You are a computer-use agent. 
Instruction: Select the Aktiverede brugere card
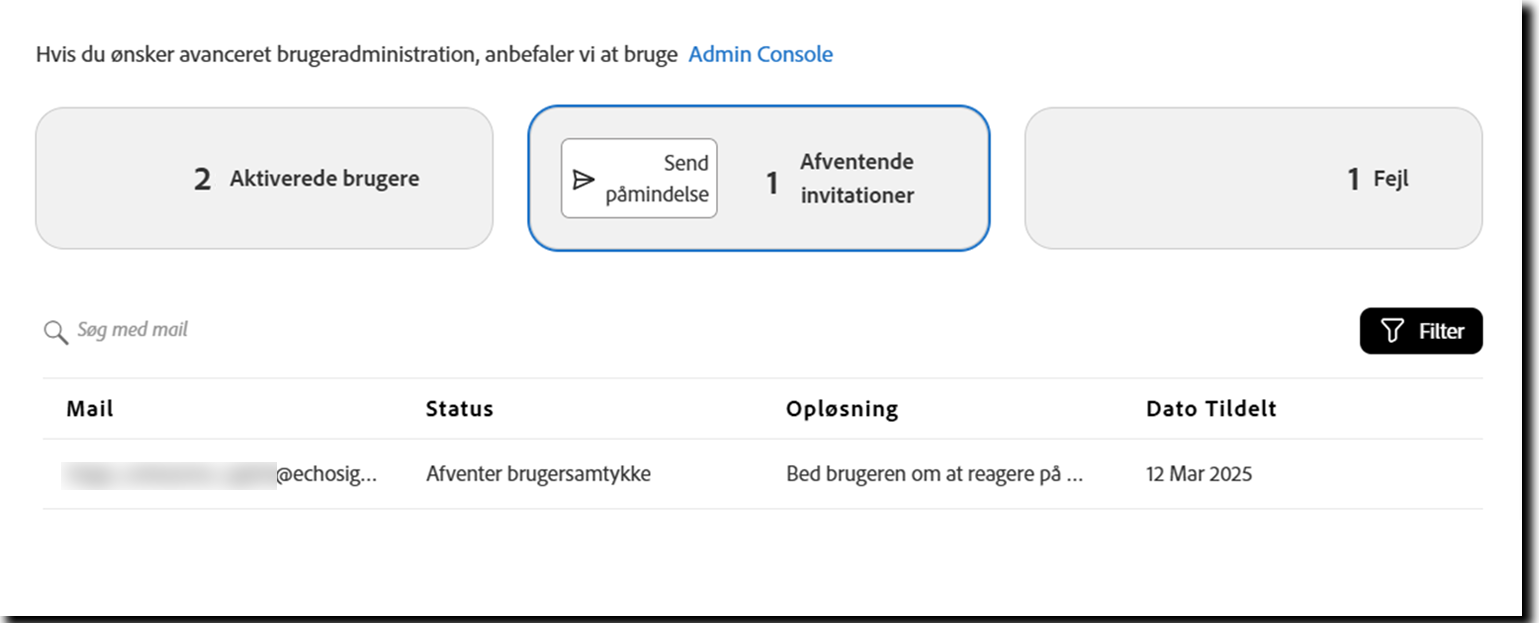(264, 178)
